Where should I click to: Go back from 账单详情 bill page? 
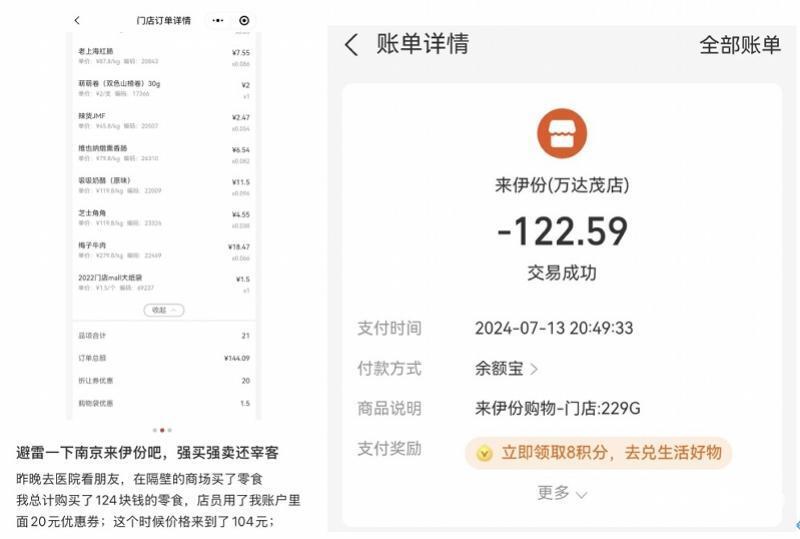tap(352, 45)
